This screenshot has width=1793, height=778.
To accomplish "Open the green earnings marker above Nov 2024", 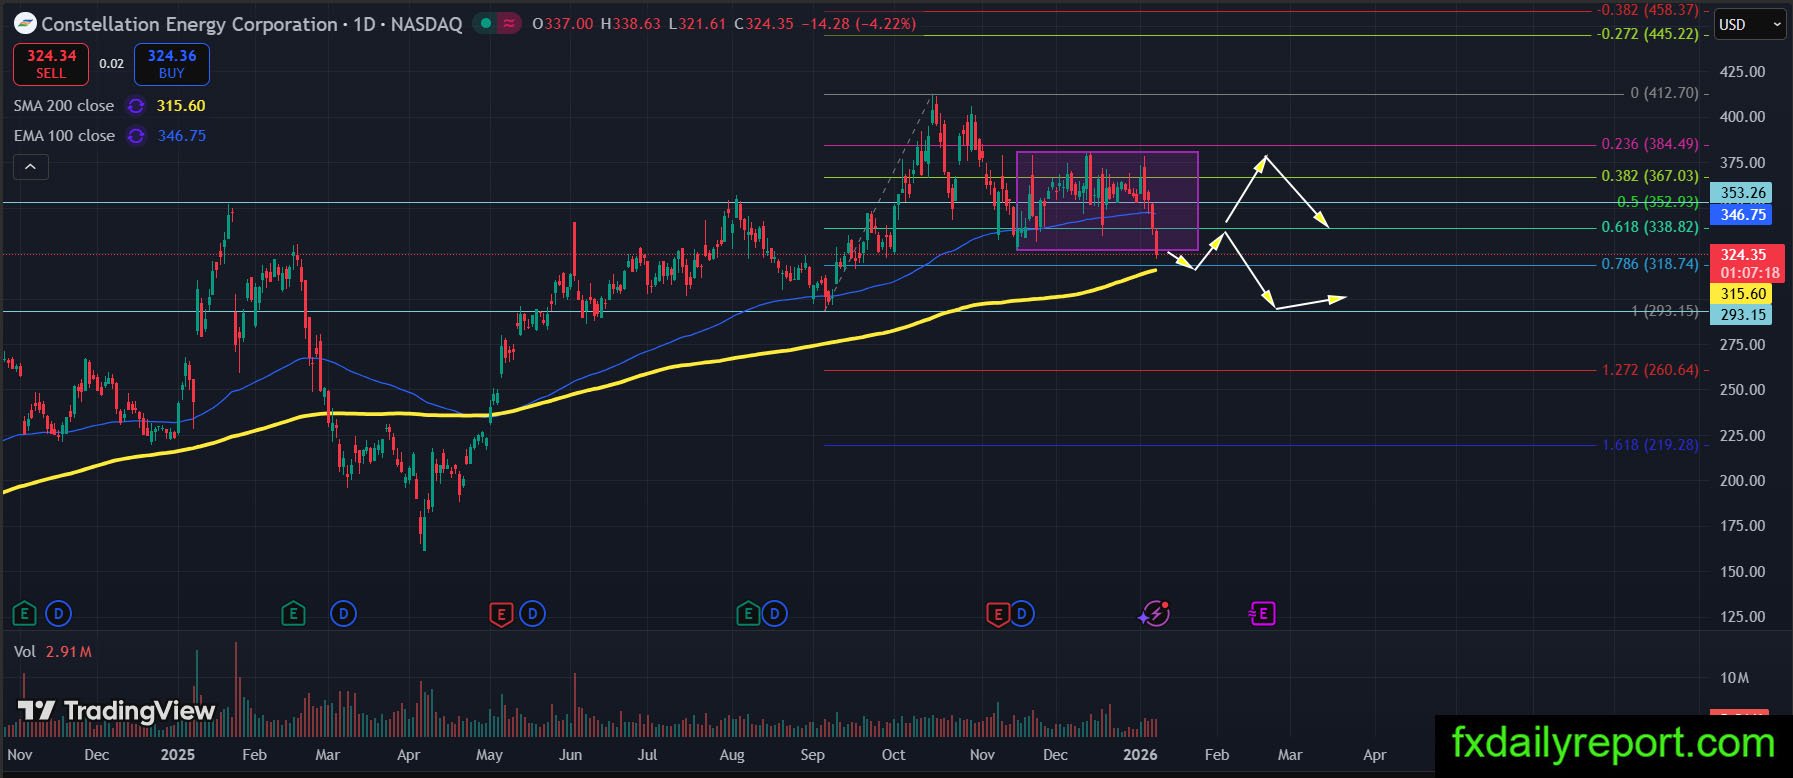I will pyautogui.click(x=26, y=613).
